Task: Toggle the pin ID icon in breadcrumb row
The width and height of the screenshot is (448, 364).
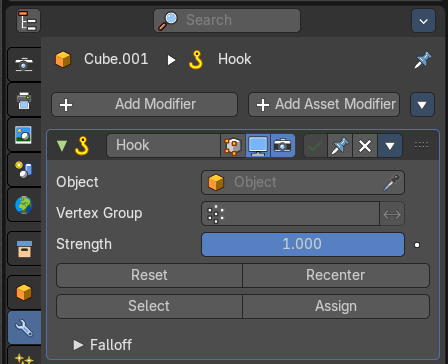Action: (423, 60)
